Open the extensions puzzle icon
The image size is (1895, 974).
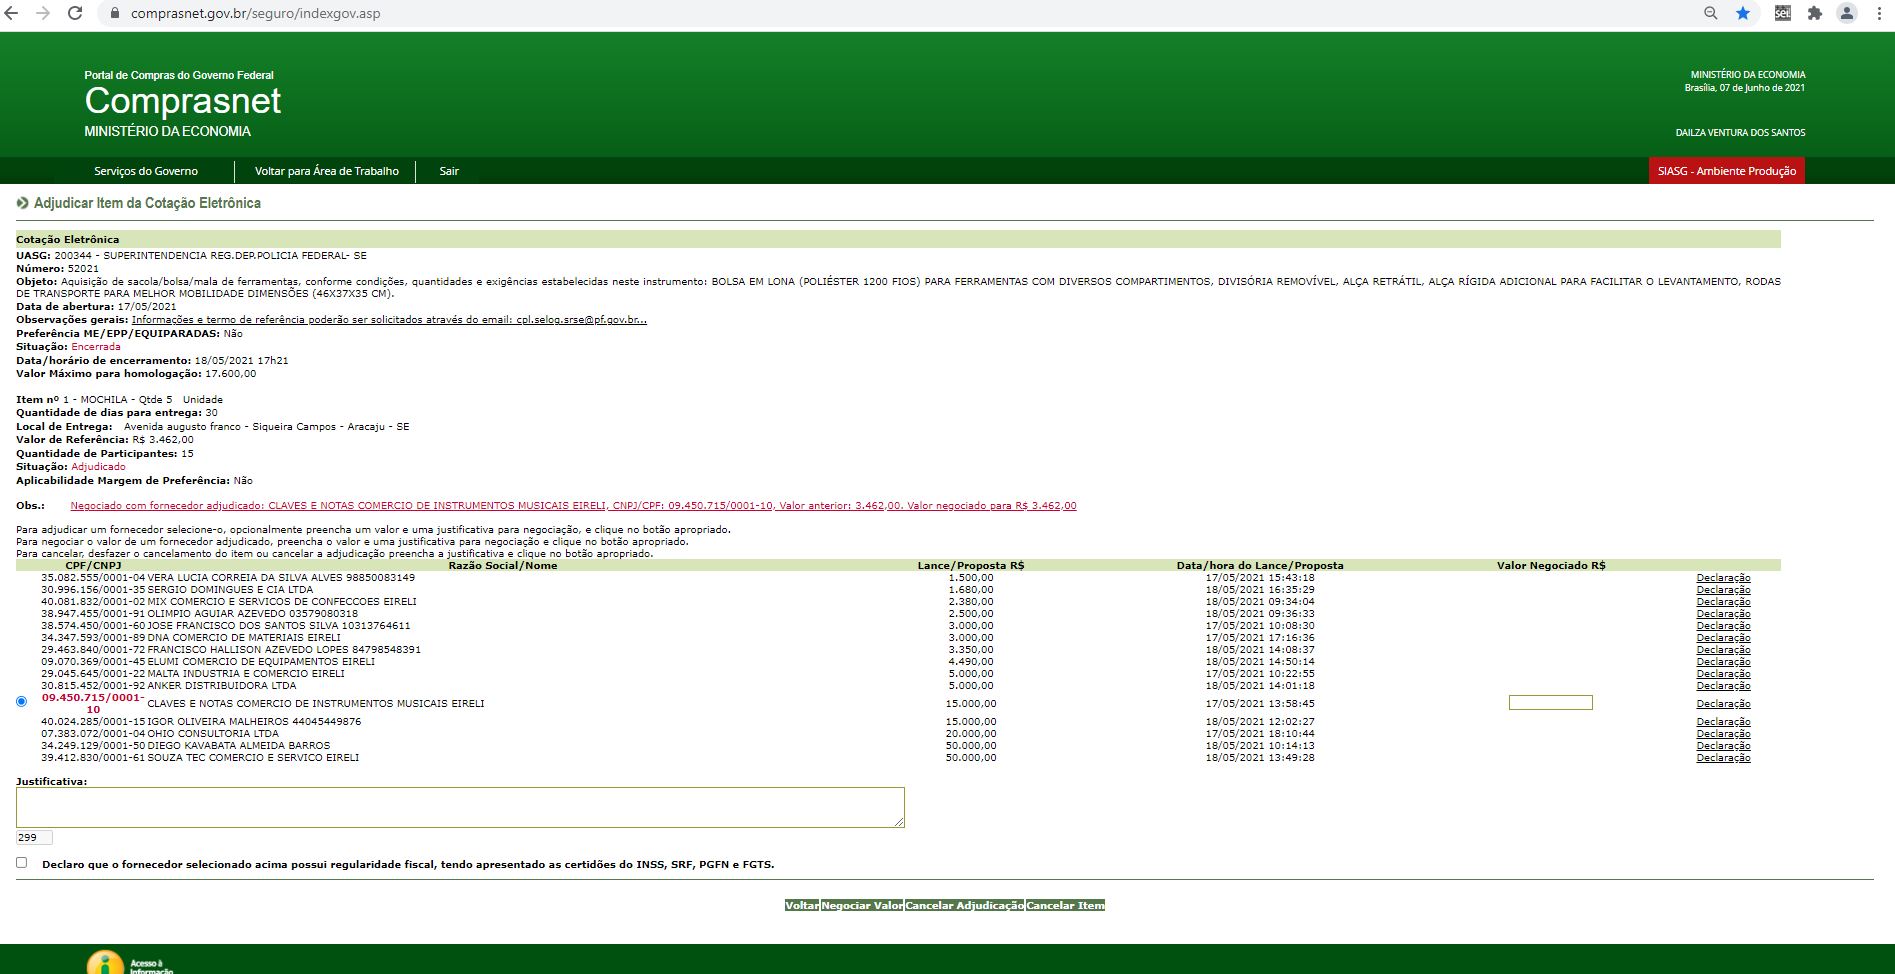1815,13
